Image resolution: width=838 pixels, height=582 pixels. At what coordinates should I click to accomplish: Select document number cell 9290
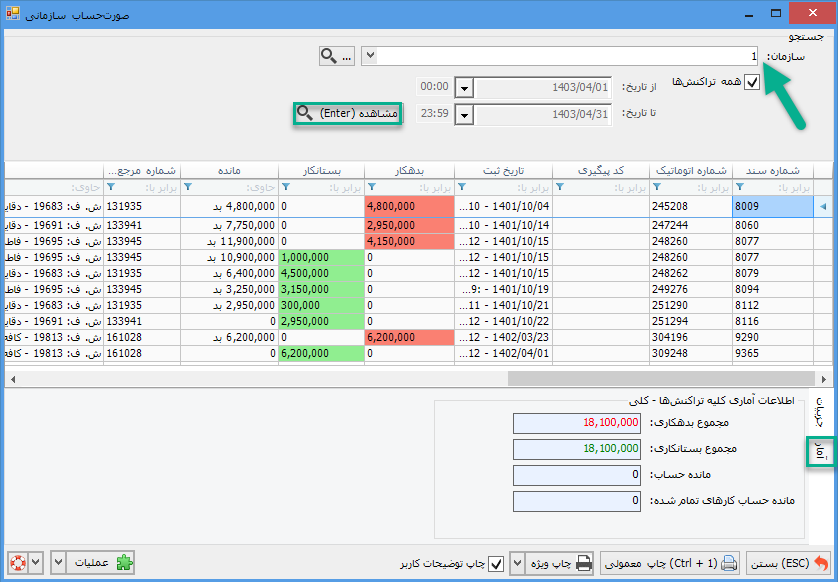773,337
